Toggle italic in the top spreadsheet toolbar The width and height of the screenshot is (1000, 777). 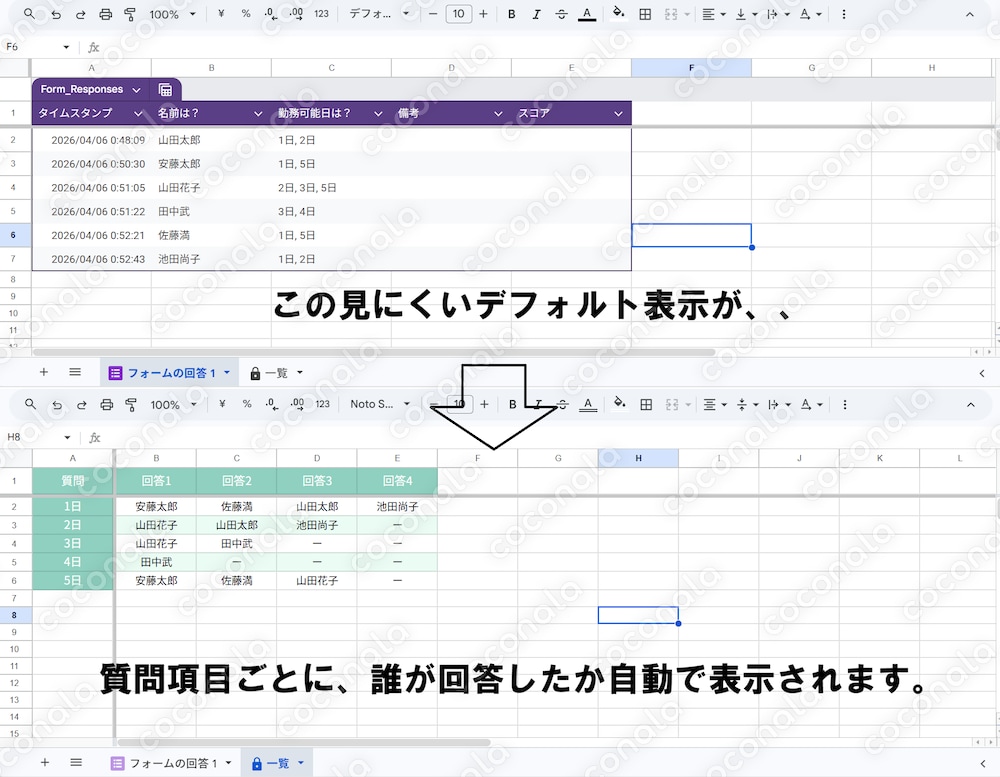[x=536, y=14]
